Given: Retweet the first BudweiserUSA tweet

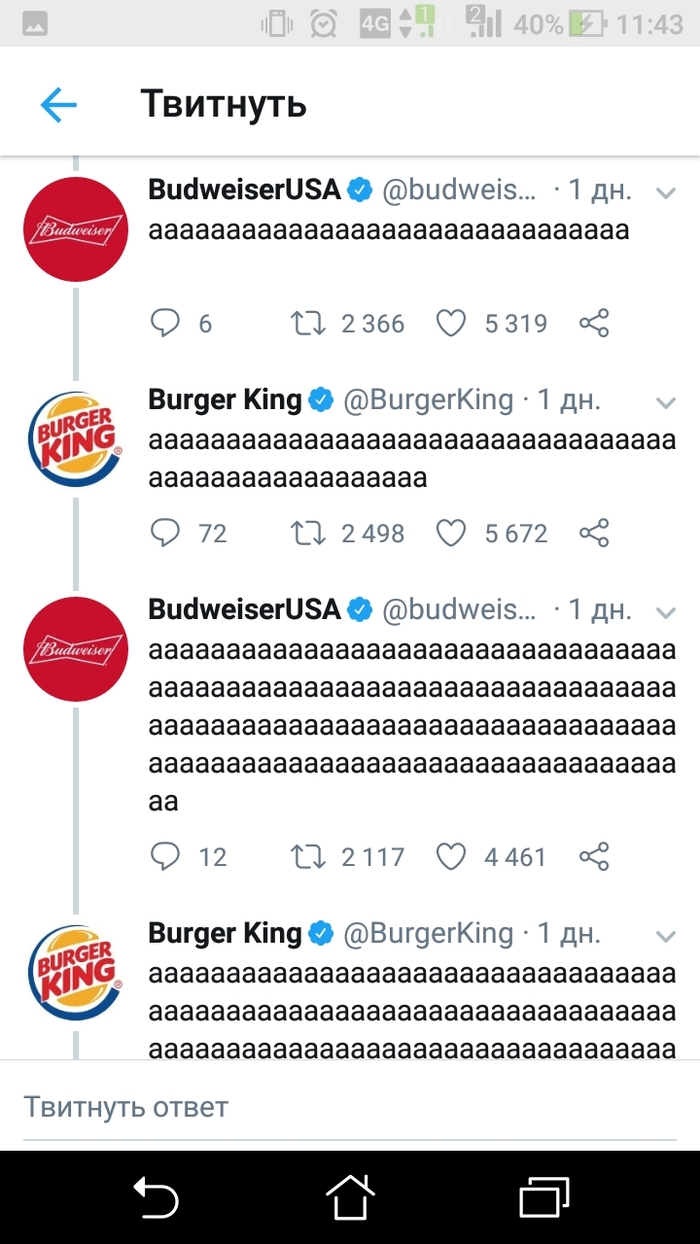Looking at the screenshot, I should (307, 322).
